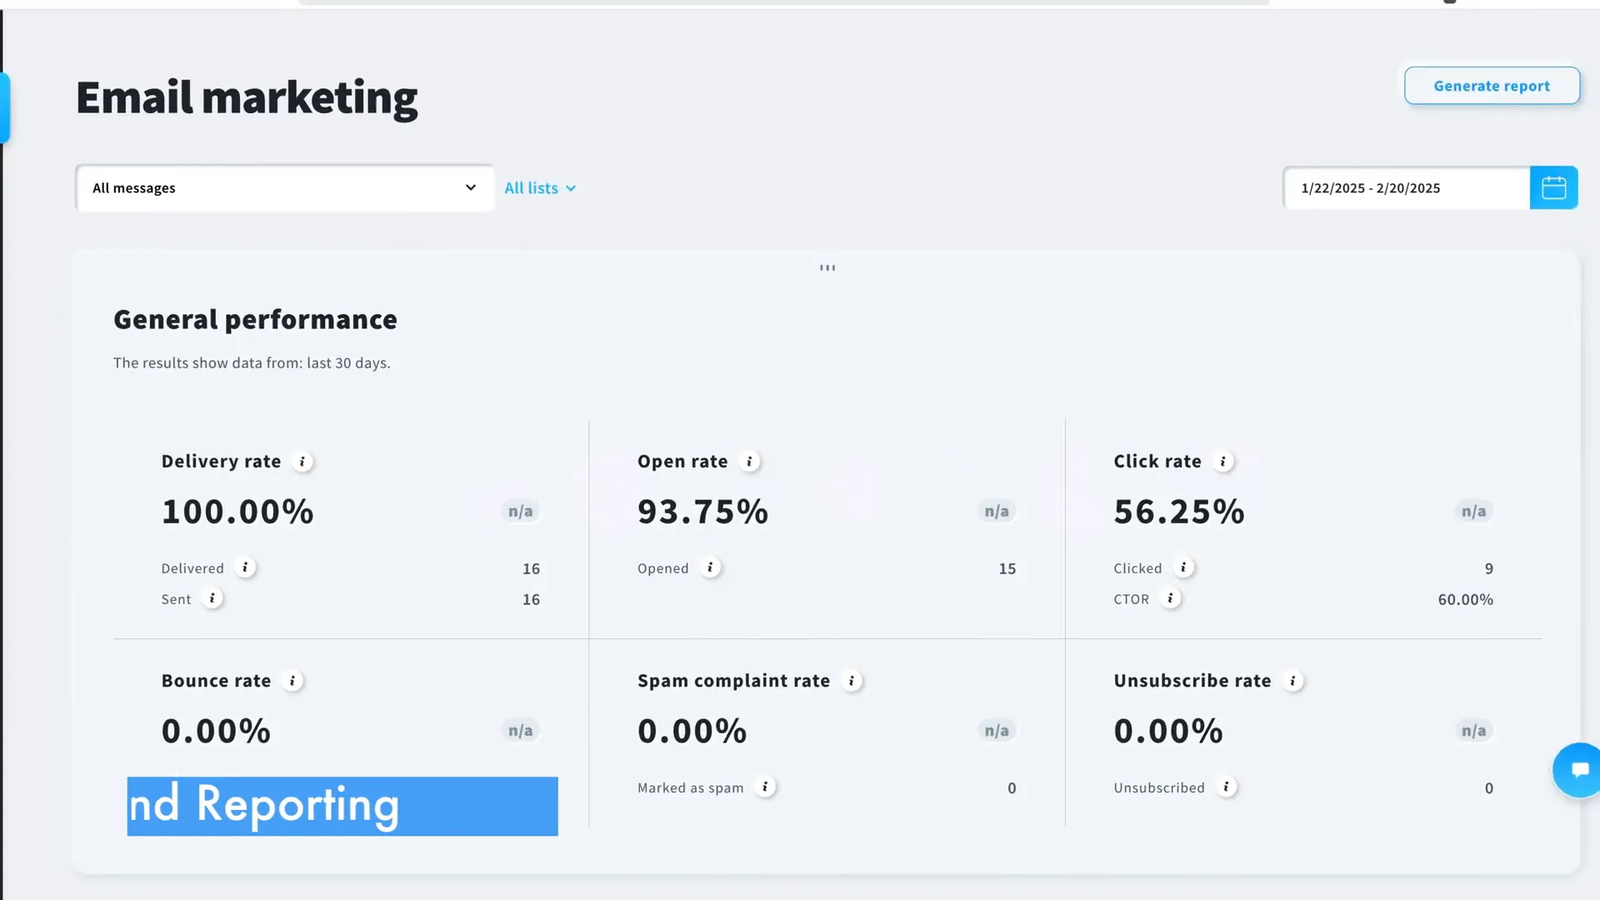Image resolution: width=1600 pixels, height=900 pixels.
Task: Click the info icon next to Unsubscribed
Action: click(x=1226, y=787)
